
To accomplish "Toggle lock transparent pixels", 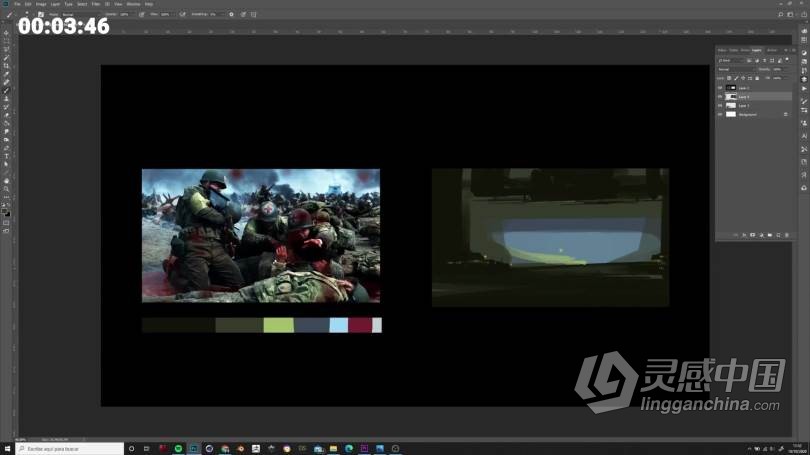I will pyautogui.click(x=729, y=78).
